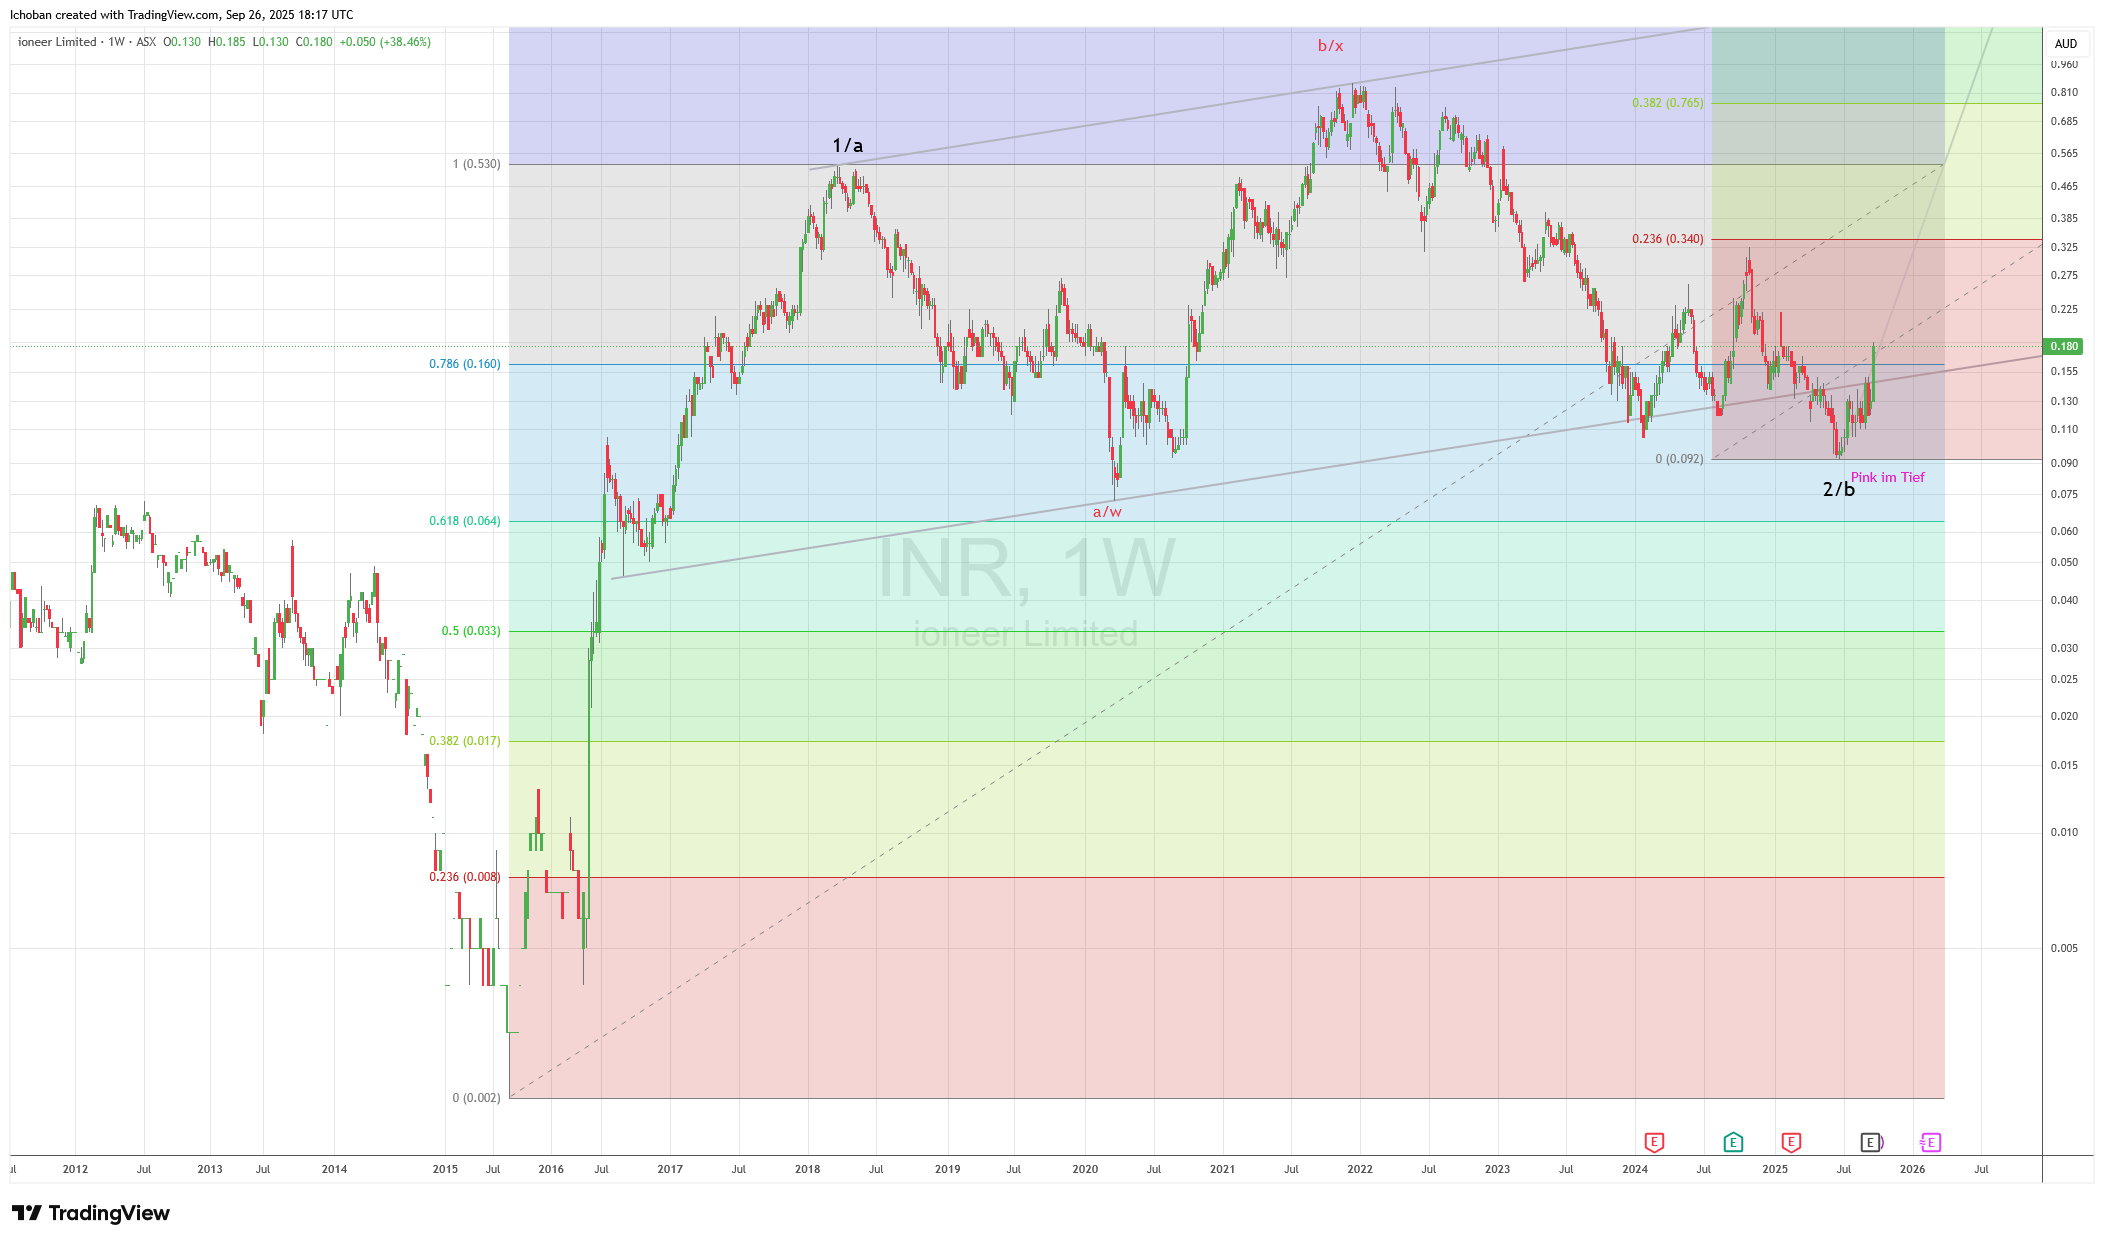Image resolution: width=2104 pixels, height=1243 pixels.
Task: Click the red earnings marker at 2024
Action: pos(1654,1142)
